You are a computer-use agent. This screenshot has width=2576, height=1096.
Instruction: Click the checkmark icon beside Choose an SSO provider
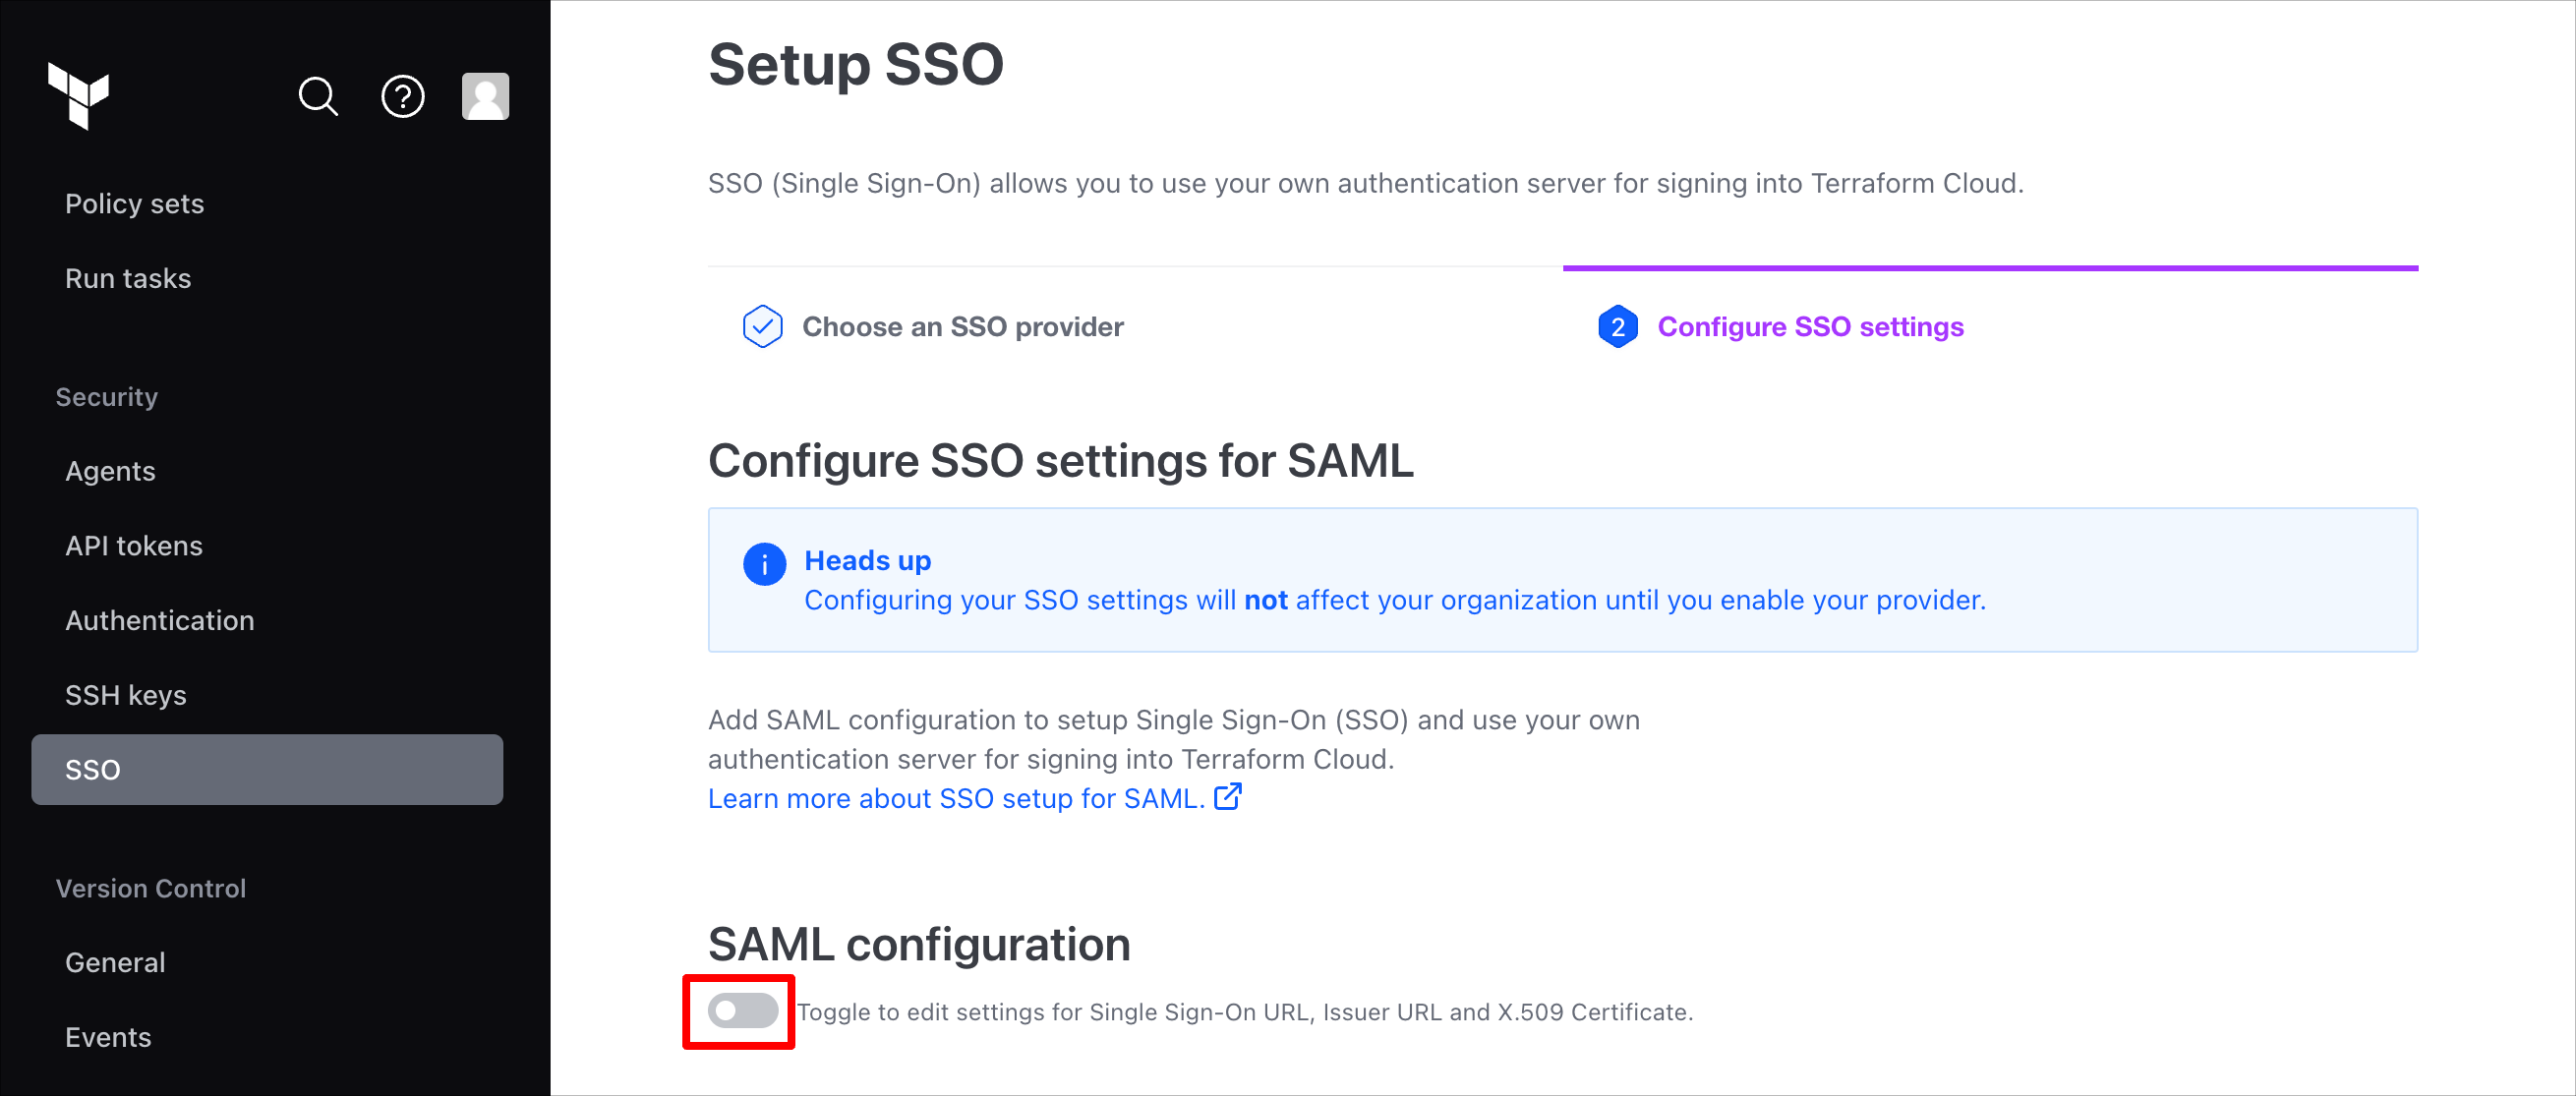762,326
